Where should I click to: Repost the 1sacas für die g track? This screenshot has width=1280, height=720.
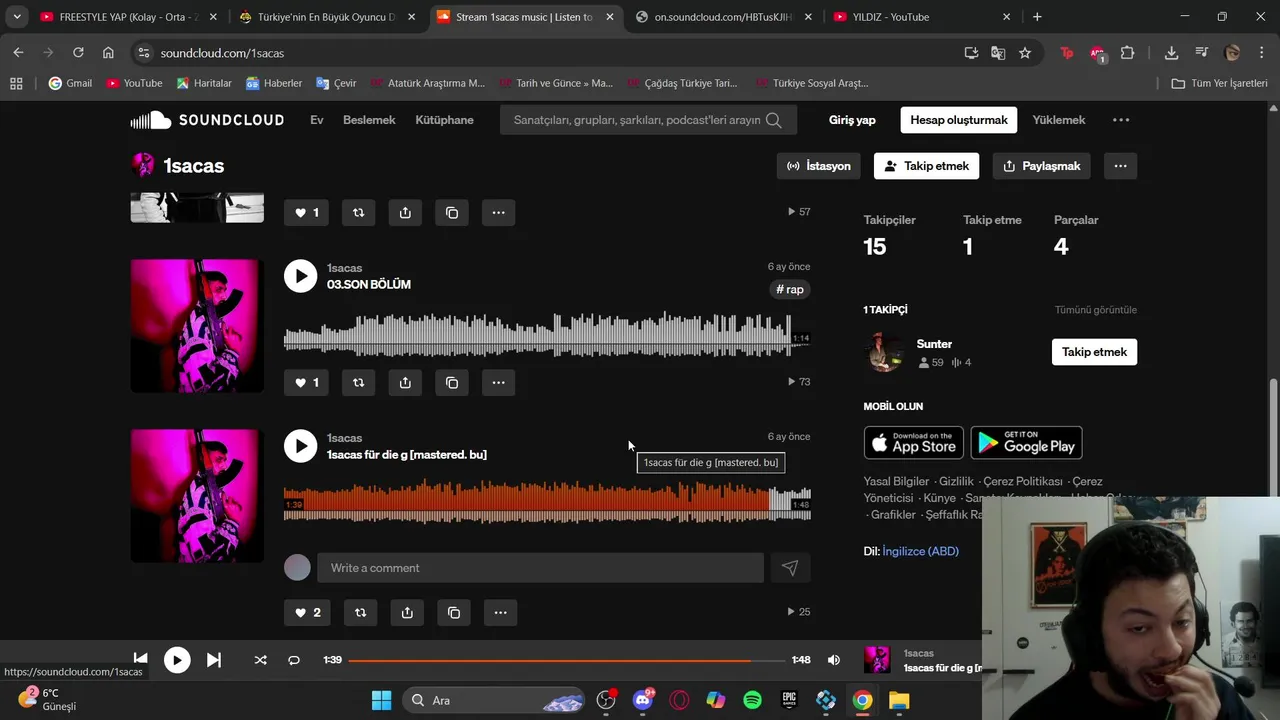coord(360,612)
